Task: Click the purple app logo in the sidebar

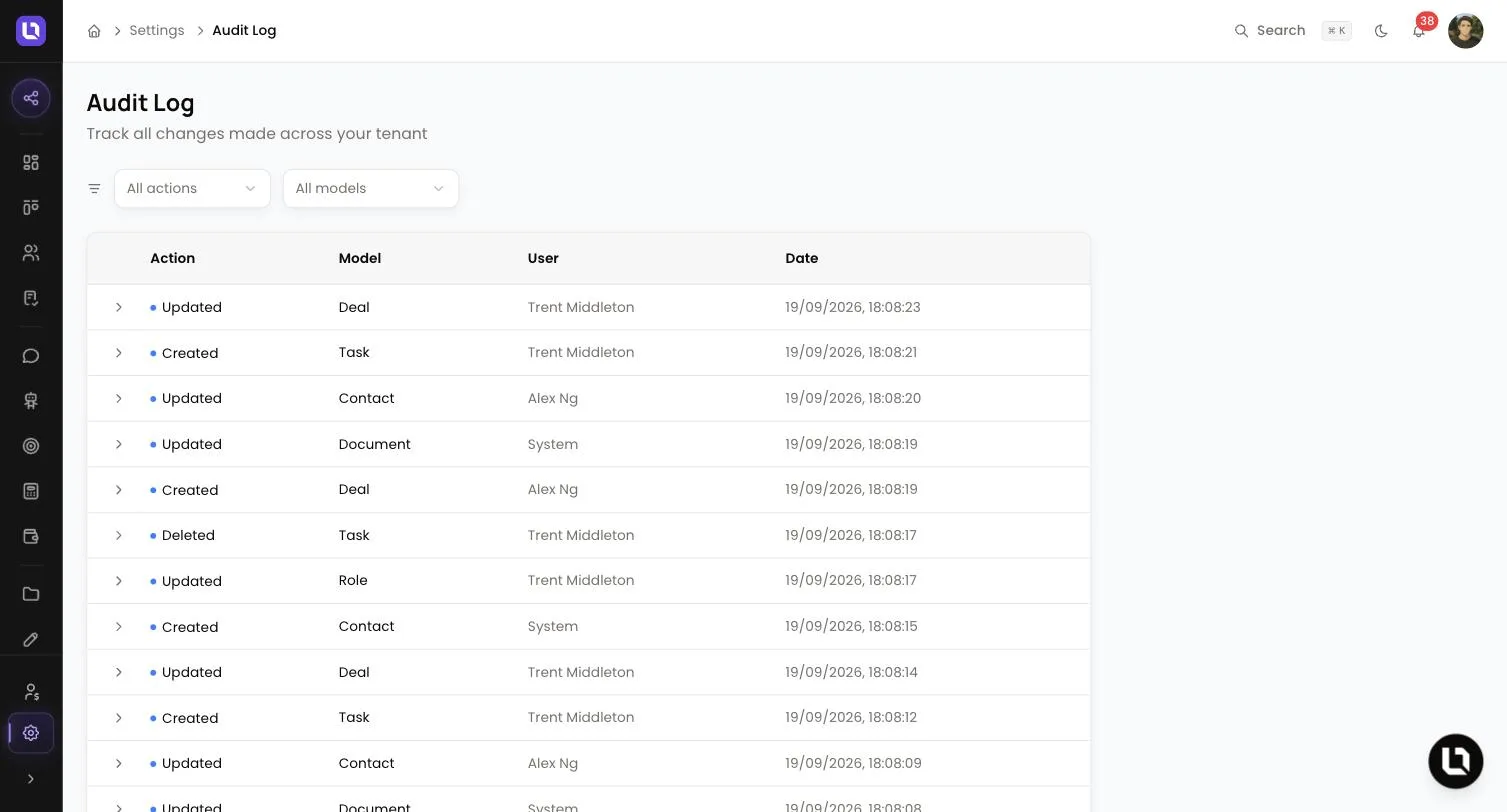Action: [x=31, y=31]
